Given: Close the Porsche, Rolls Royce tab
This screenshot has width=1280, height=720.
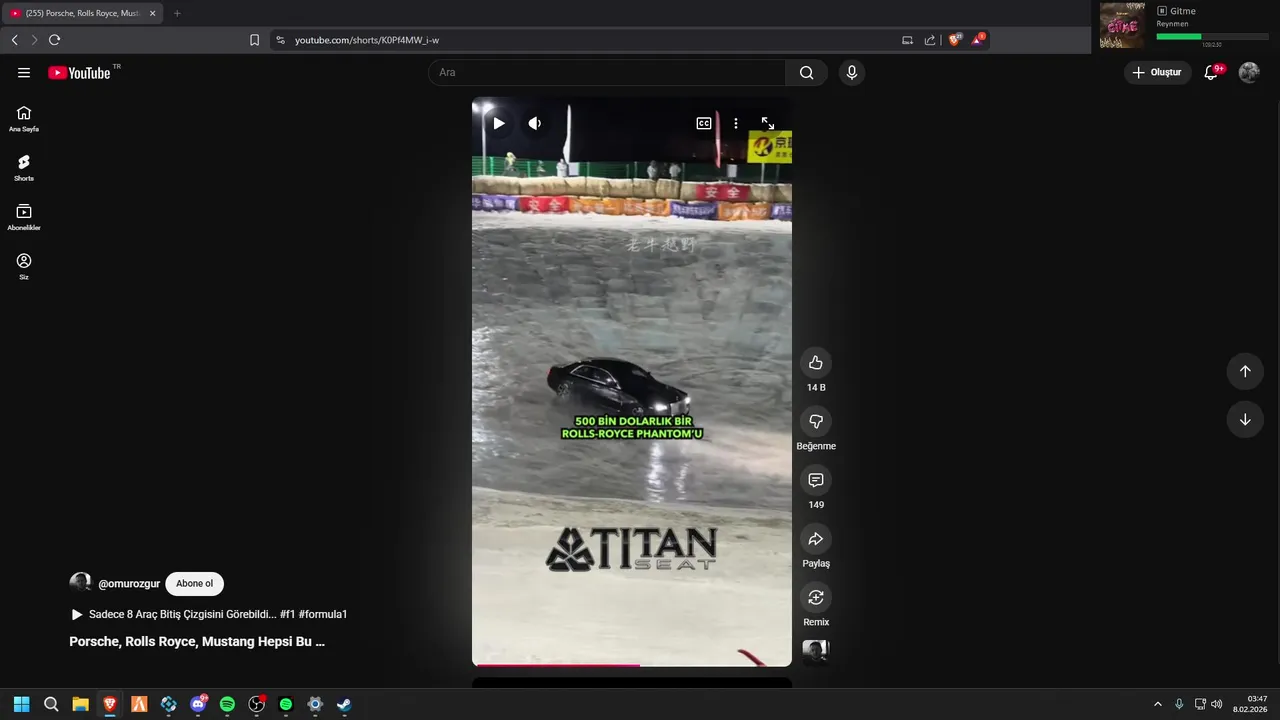Looking at the screenshot, I should pos(152,13).
